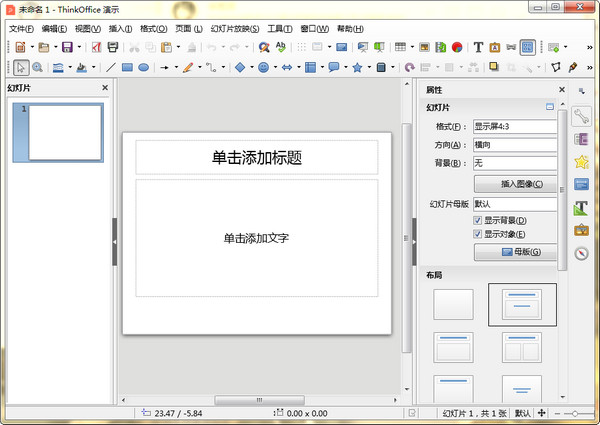Screen dimensions: 600x425
Task: Click the 插入图像 button
Action: coord(514,184)
